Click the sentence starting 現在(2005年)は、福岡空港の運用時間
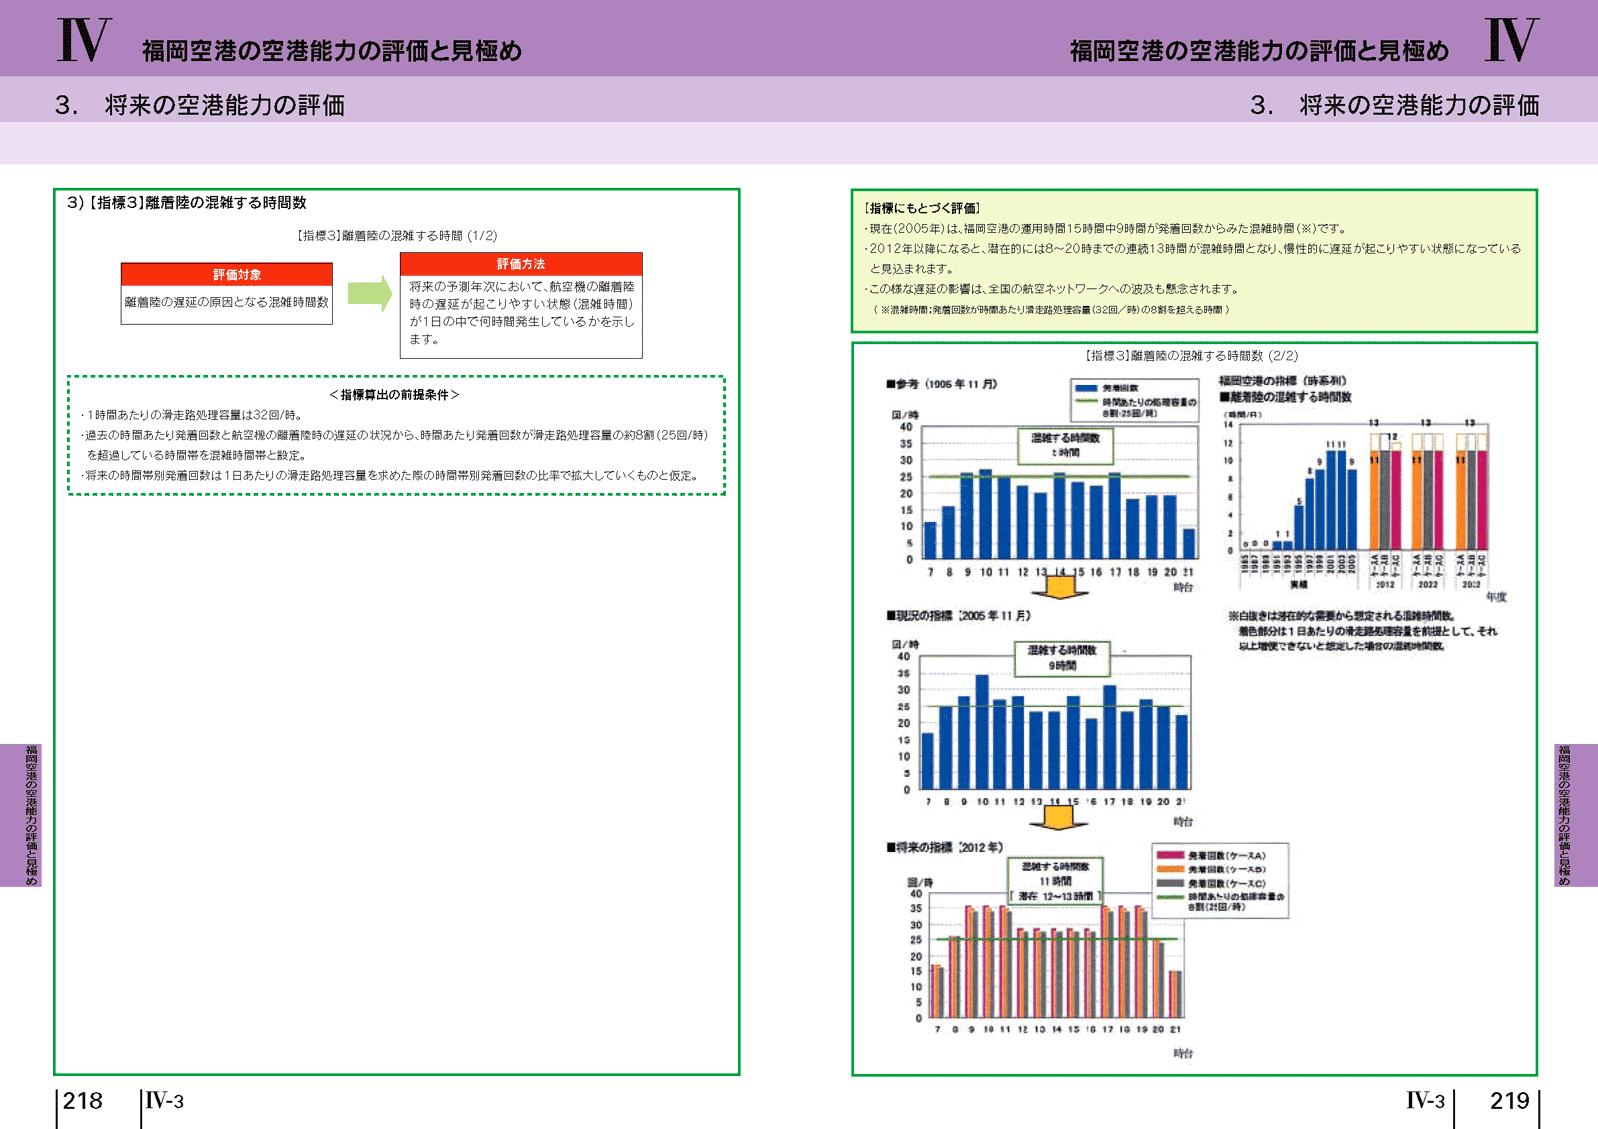 1106,229
